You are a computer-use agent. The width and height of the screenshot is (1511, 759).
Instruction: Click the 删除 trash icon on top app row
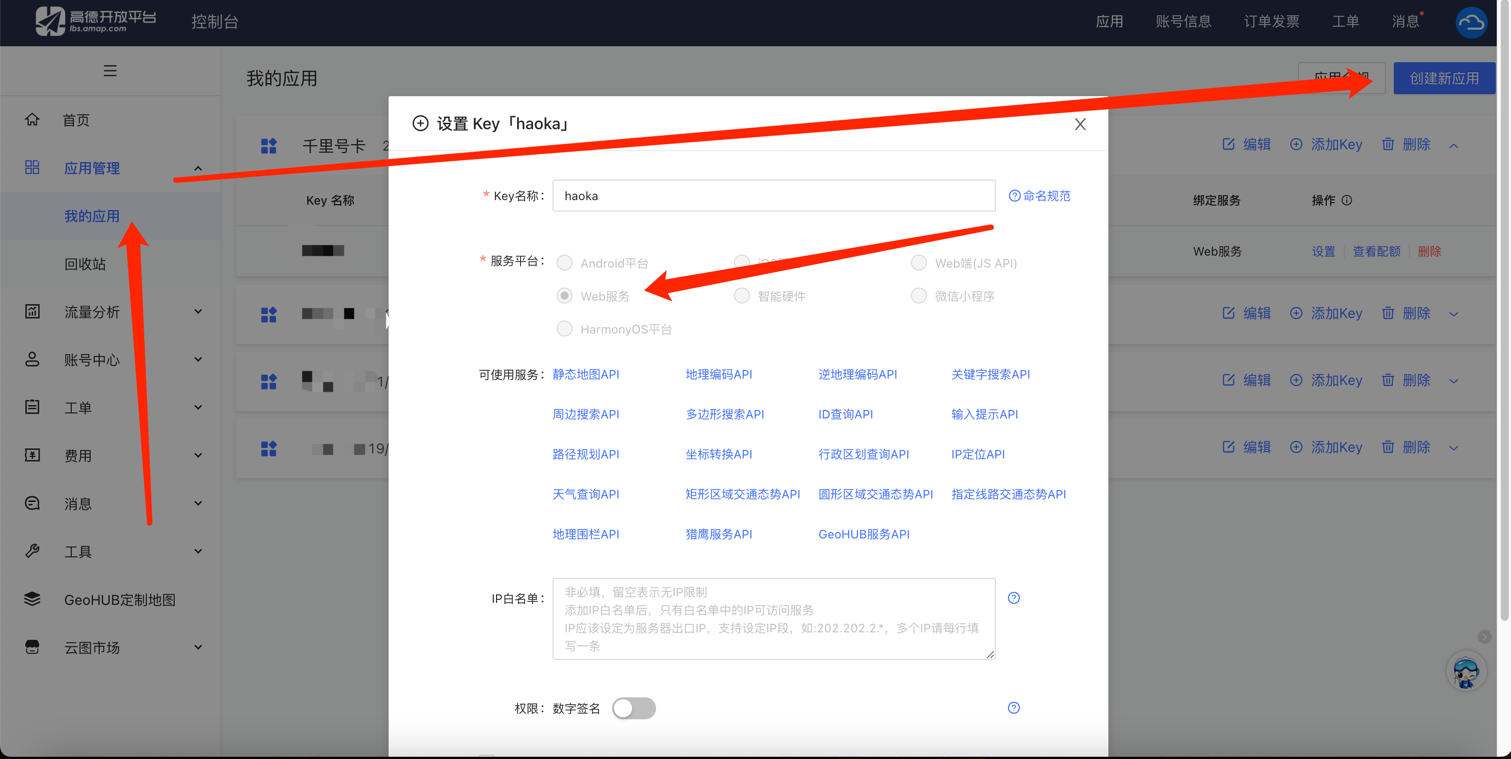click(x=1390, y=144)
